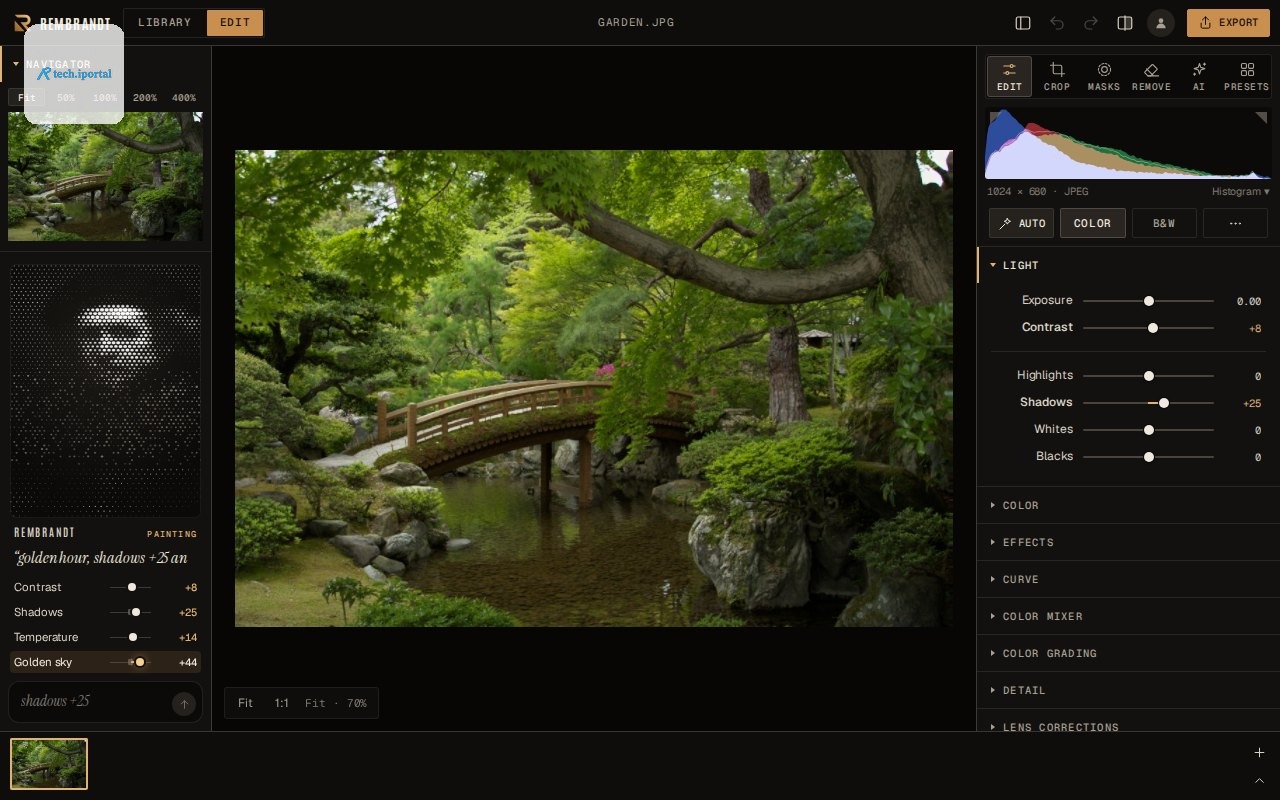Click the Rembrandt logo icon
The width and height of the screenshot is (1280, 800).
(x=22, y=23)
